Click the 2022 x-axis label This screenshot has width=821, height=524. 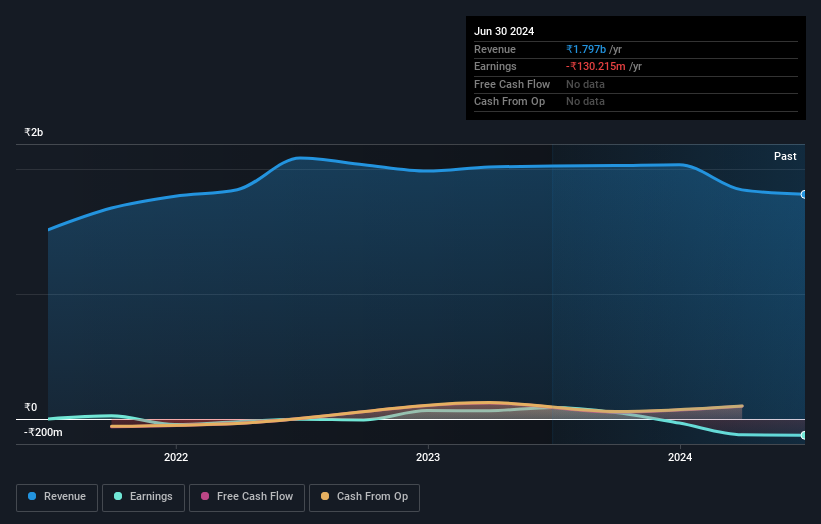(x=176, y=457)
